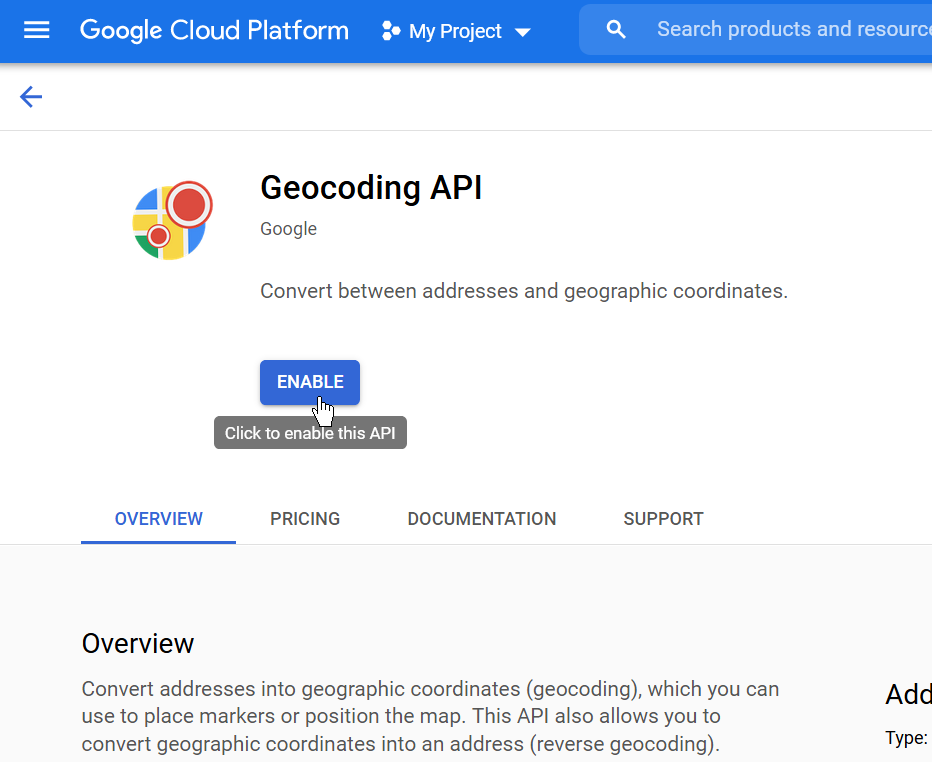Click the project hexagon dots icon
The width and height of the screenshot is (932, 762).
pyautogui.click(x=391, y=31)
